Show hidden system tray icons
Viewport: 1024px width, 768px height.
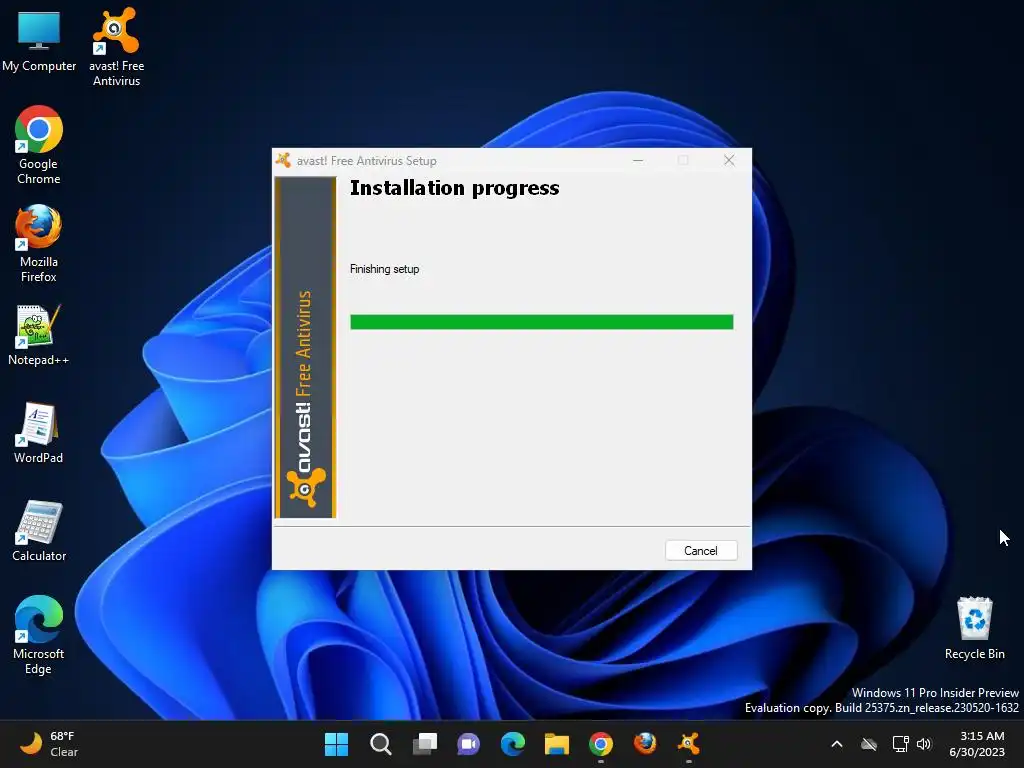(837, 744)
